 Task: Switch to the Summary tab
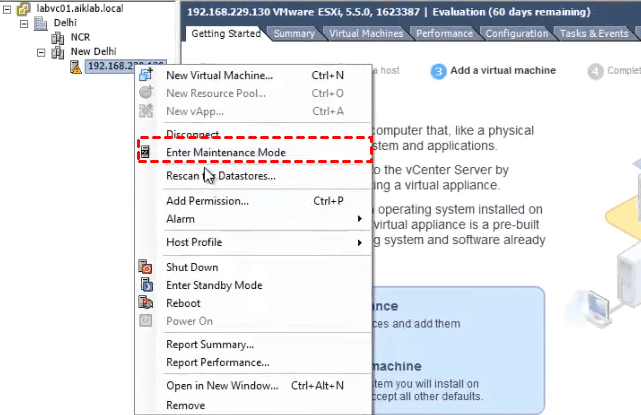coord(294,34)
